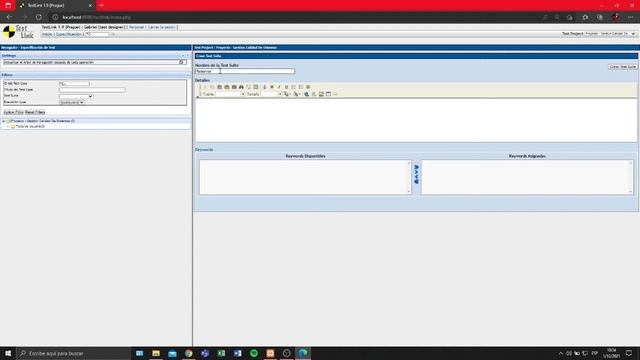The image size is (640, 360).
Task: Collapse the Settings panel
Action: click(188, 56)
